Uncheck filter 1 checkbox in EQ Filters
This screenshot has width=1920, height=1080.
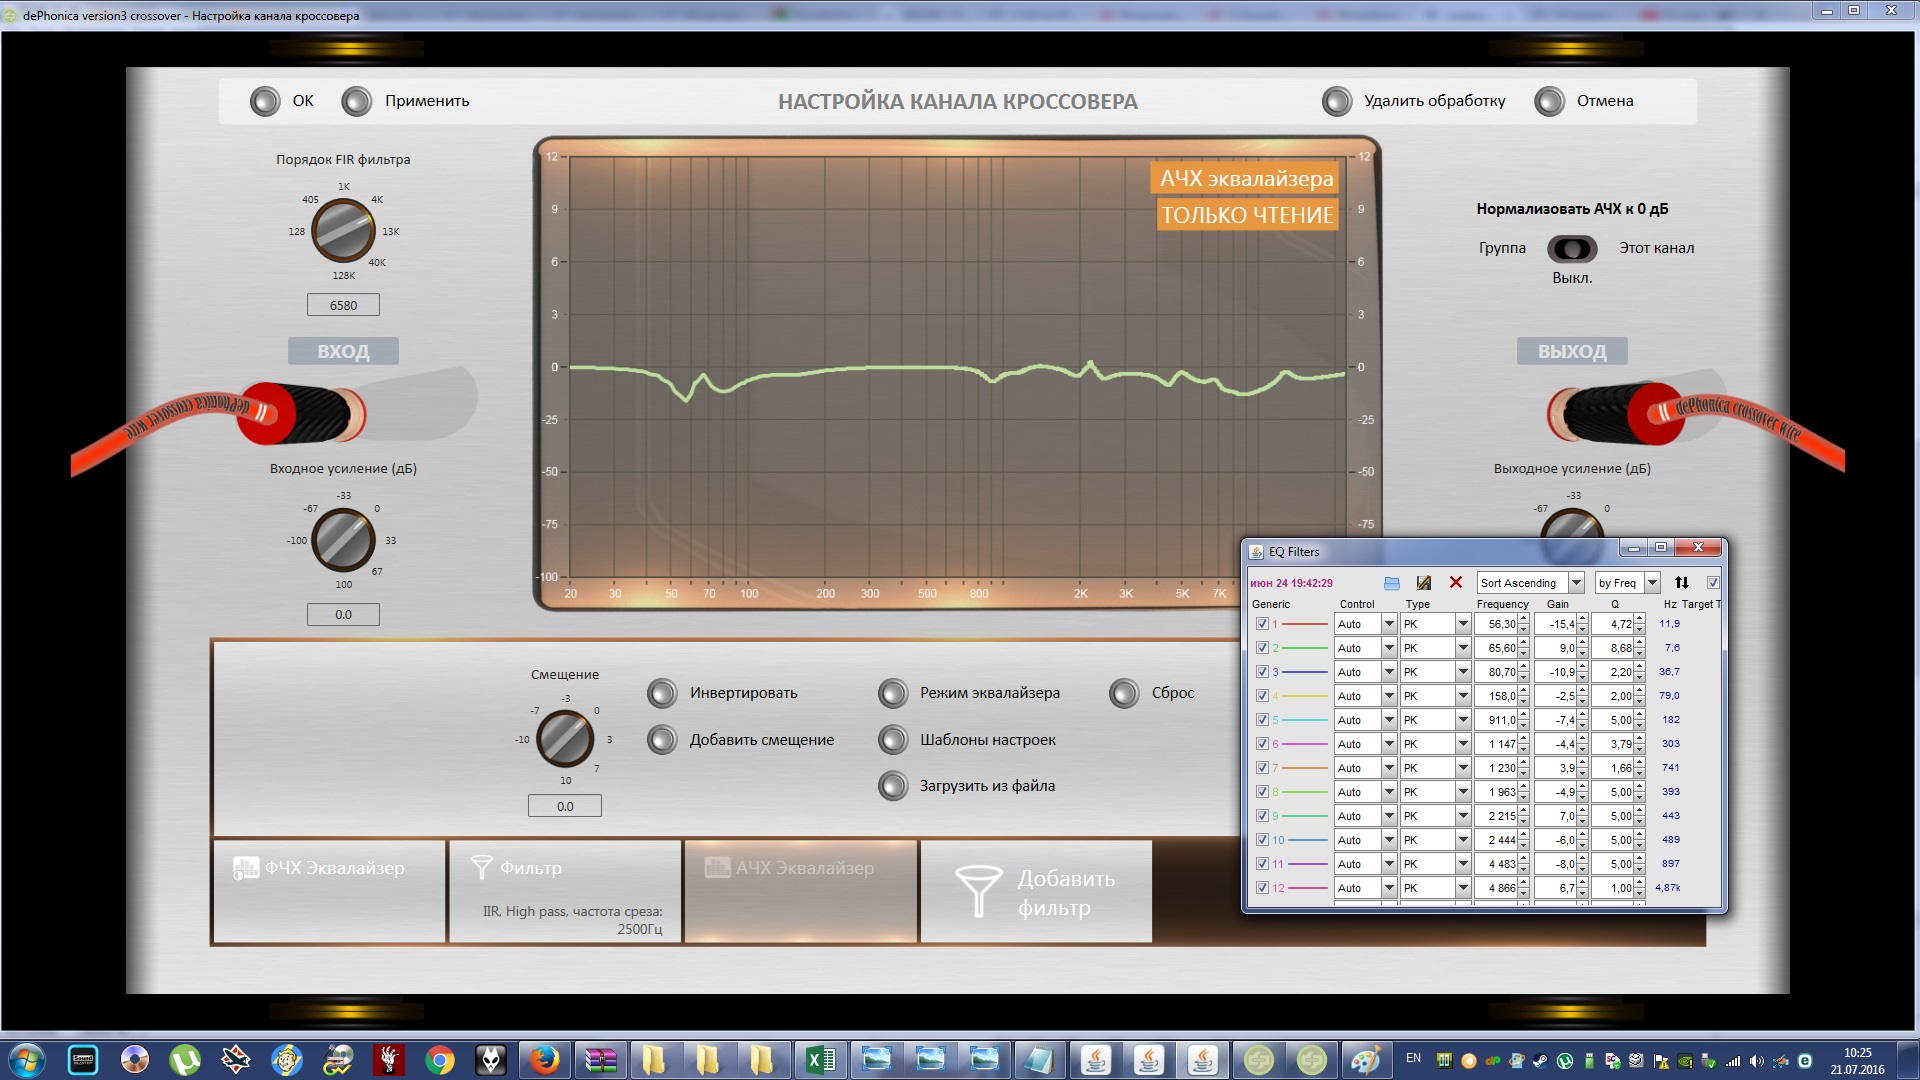click(1262, 624)
